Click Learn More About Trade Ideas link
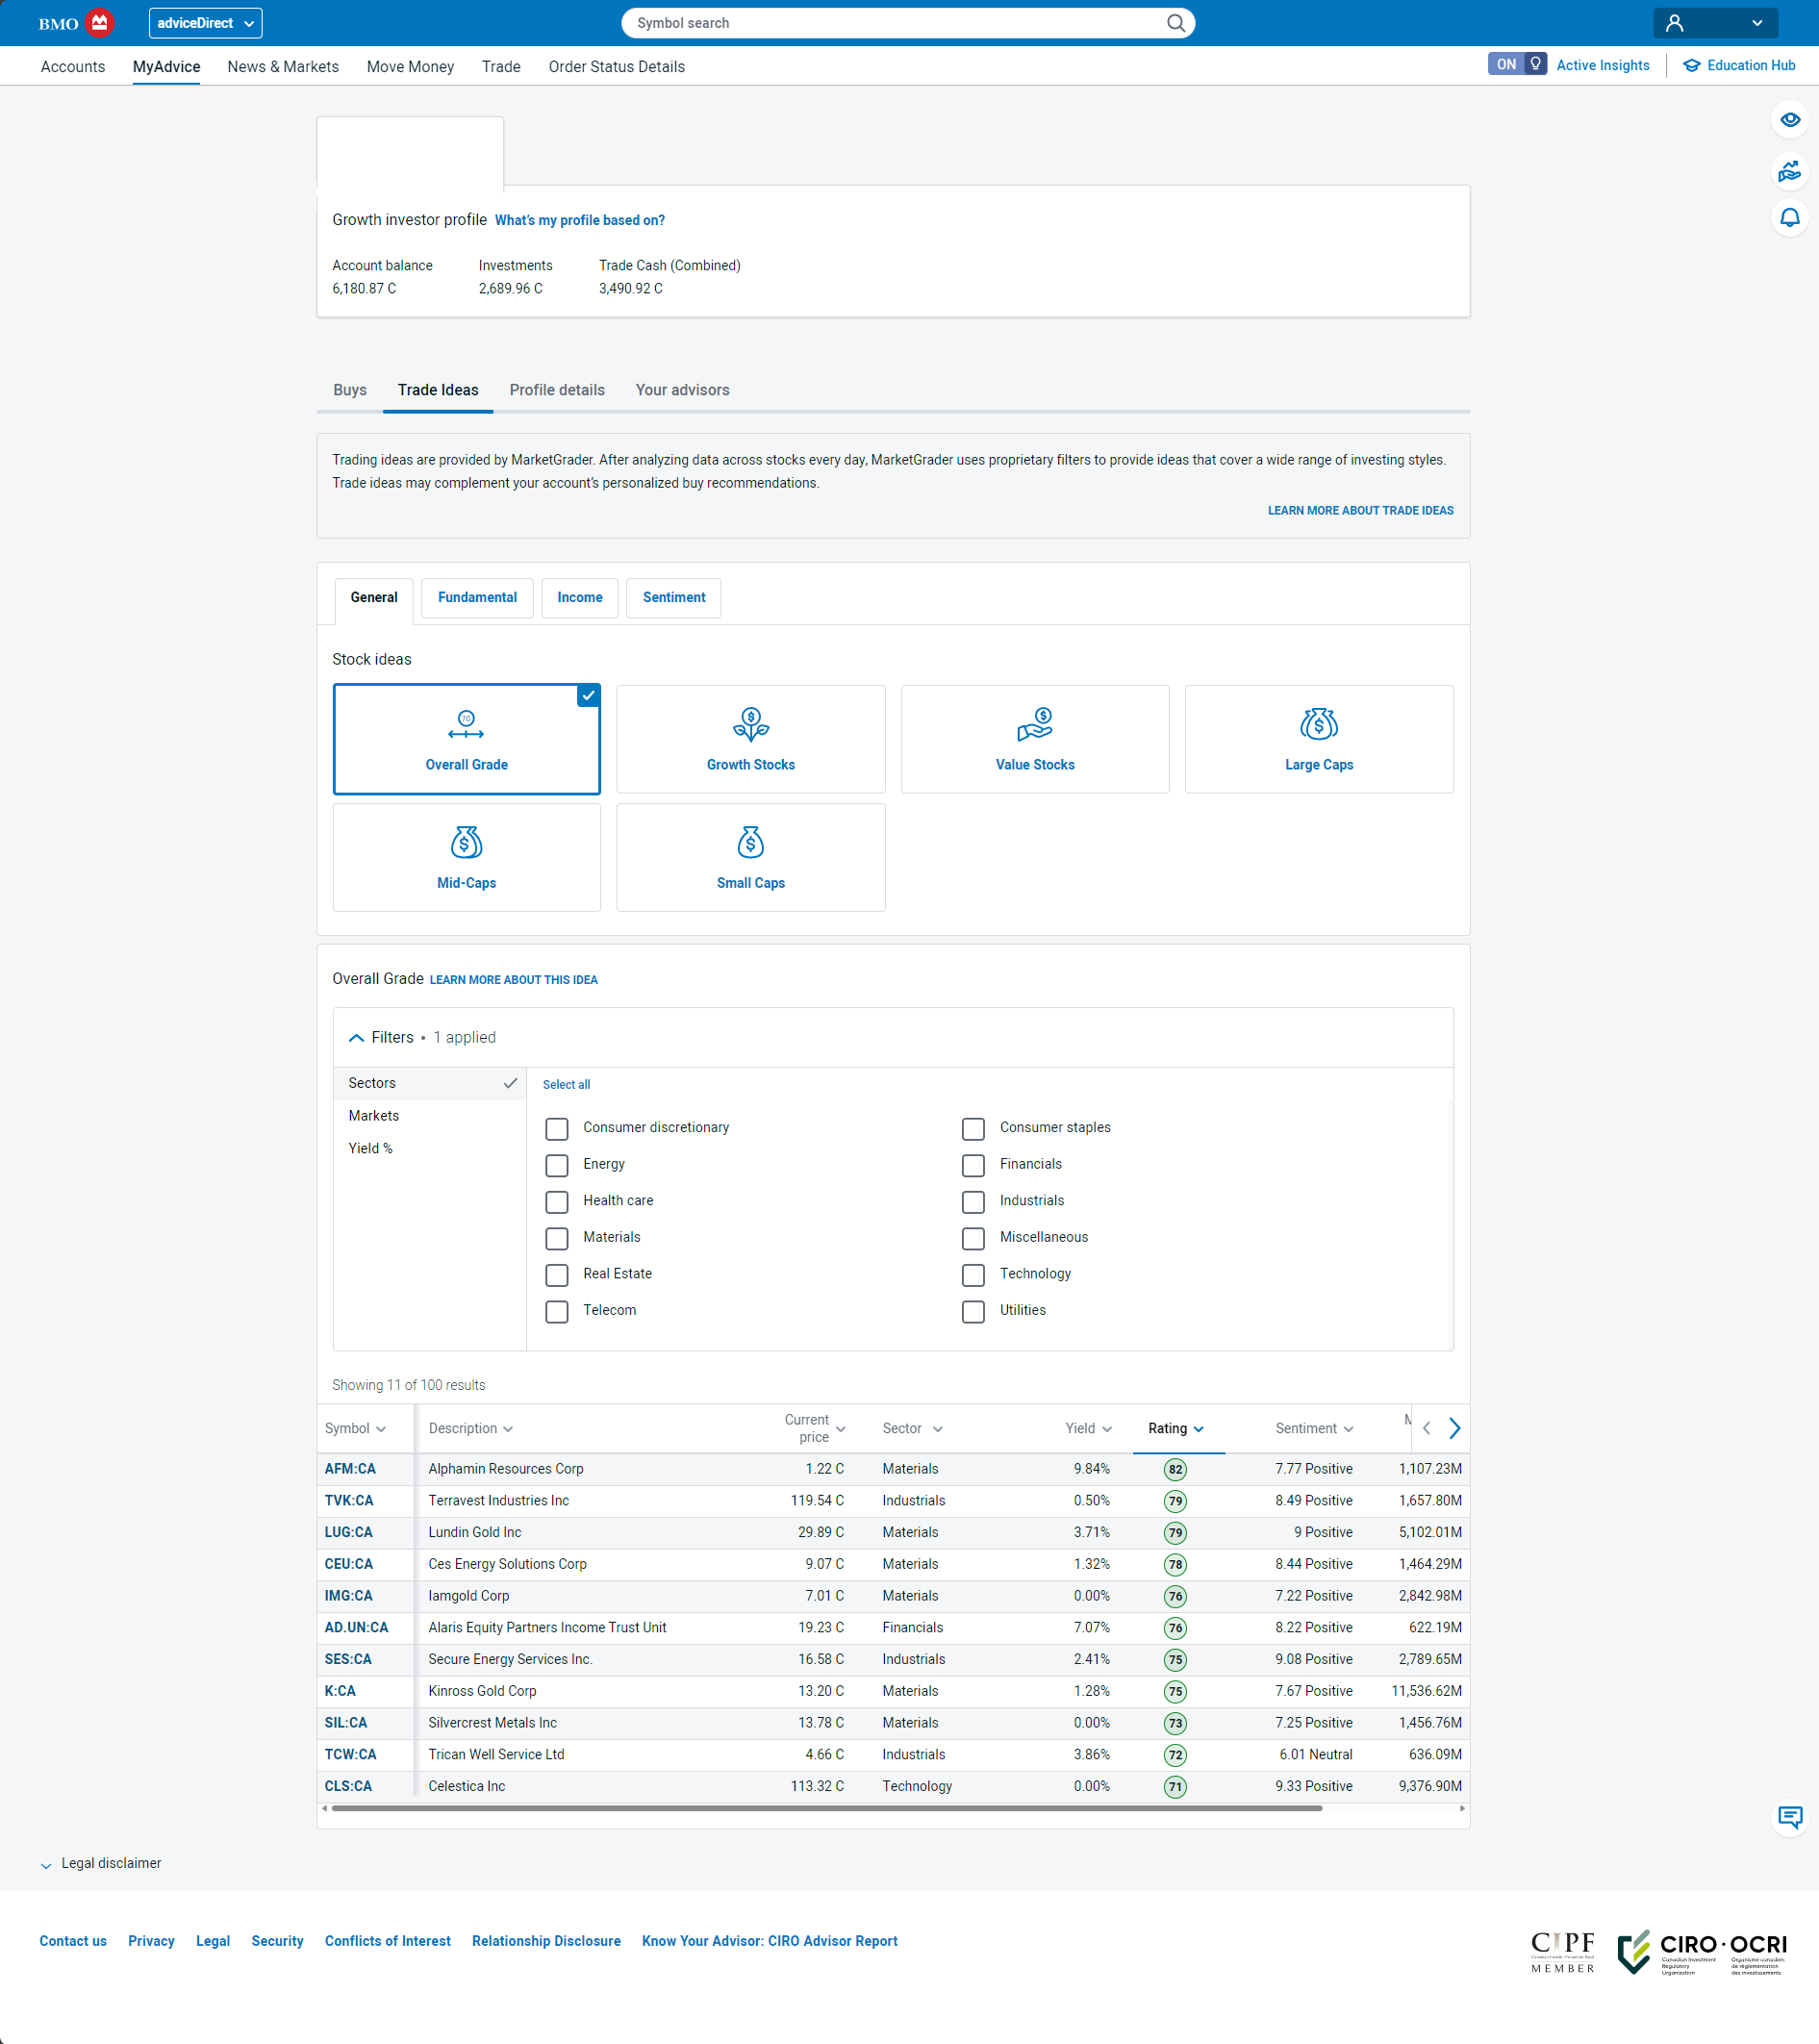1819x2044 pixels. pyautogui.click(x=1360, y=510)
